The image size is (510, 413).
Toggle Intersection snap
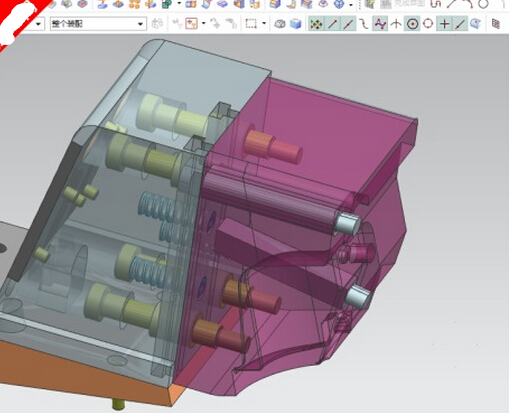pyautogui.click(x=396, y=24)
